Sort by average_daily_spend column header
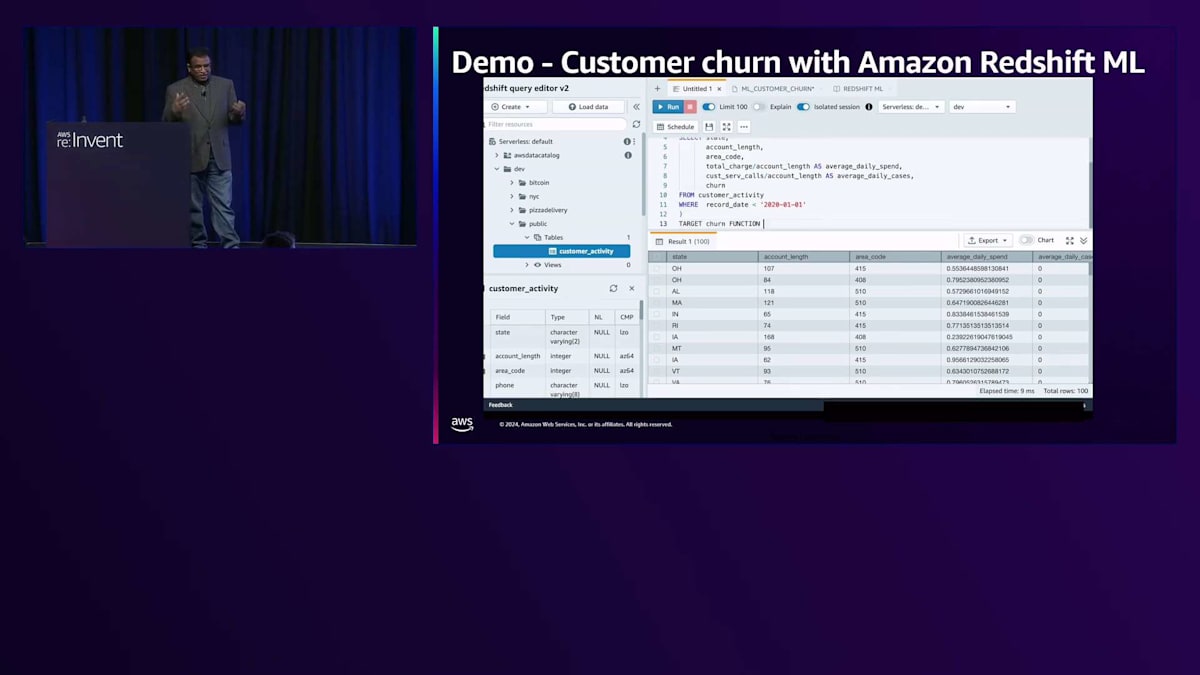This screenshot has width=1200, height=675. click(988, 257)
